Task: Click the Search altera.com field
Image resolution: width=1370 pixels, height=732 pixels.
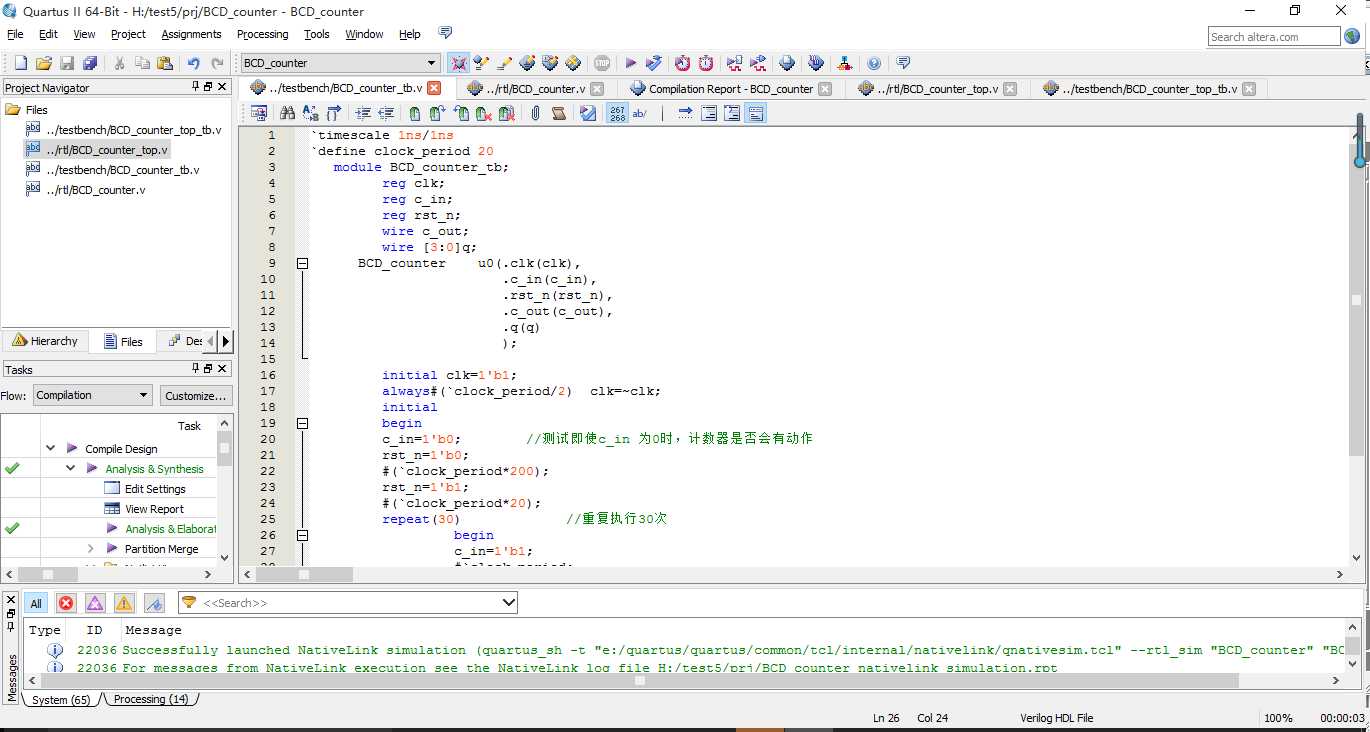Action: (x=1274, y=37)
